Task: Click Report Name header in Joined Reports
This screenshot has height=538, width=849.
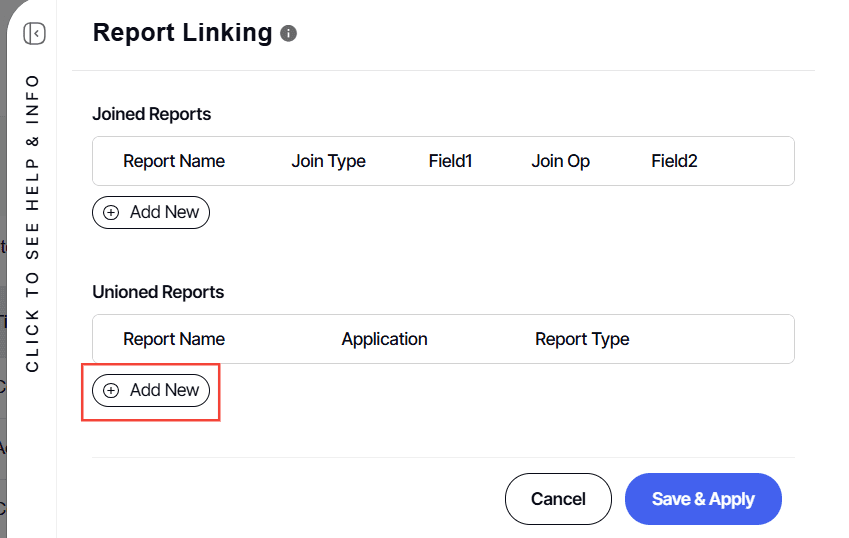Action: pyautogui.click(x=174, y=161)
